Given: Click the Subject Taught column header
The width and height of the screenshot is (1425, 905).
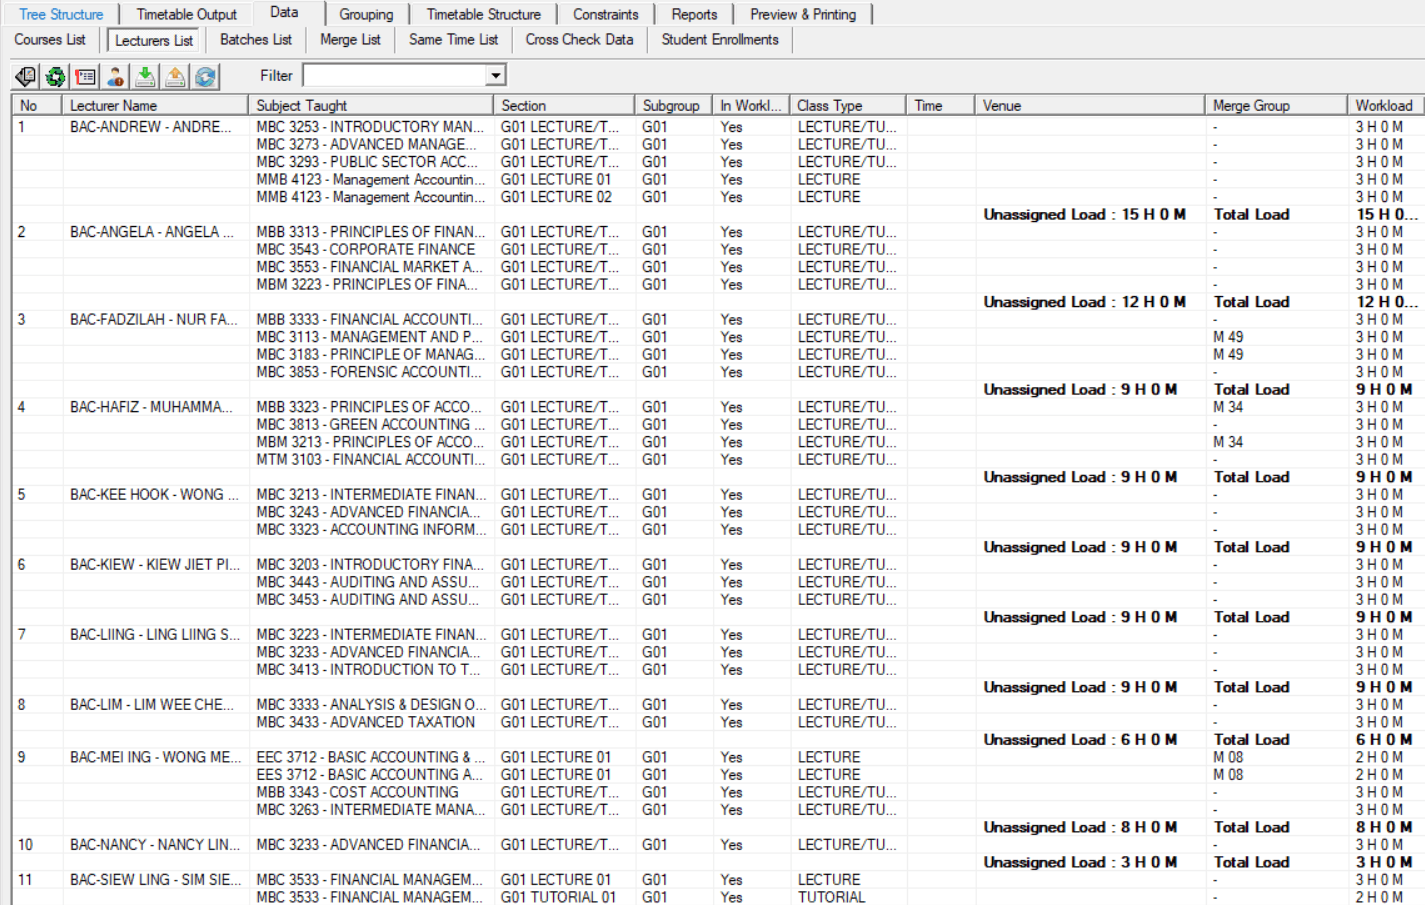Looking at the screenshot, I should pos(371,105).
